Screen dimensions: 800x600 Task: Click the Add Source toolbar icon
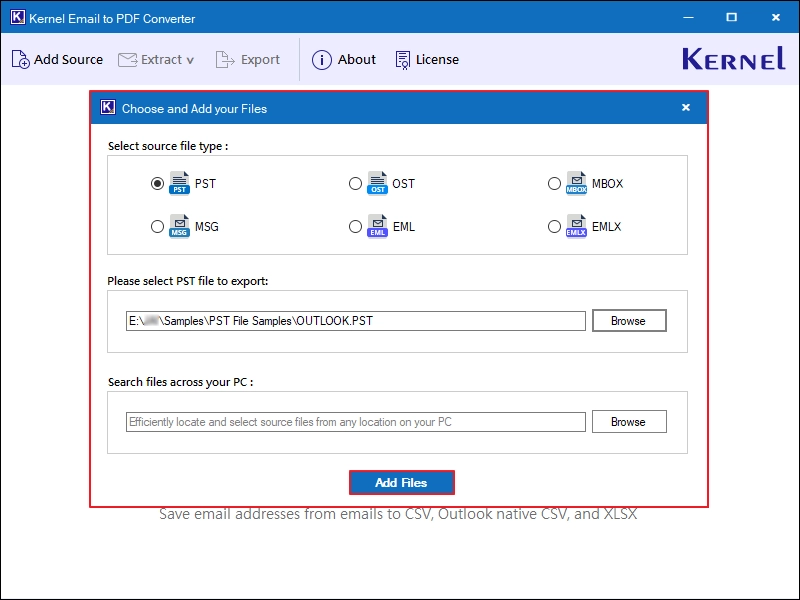[x=20, y=59]
